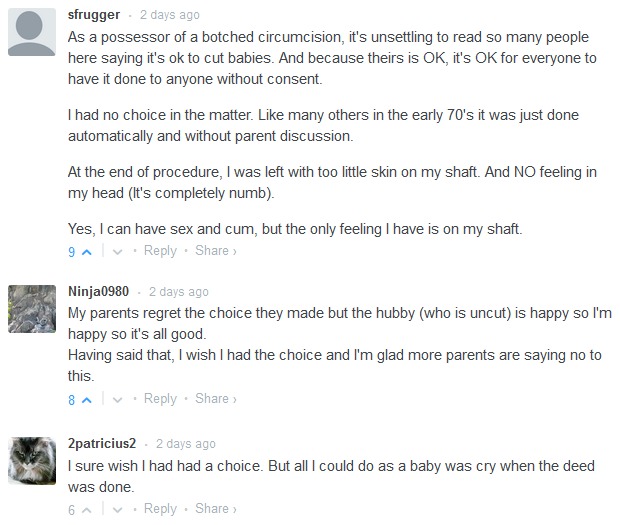620x525 pixels.
Task: Open sfrugger's comment timestamp permalink
Action: click(169, 15)
